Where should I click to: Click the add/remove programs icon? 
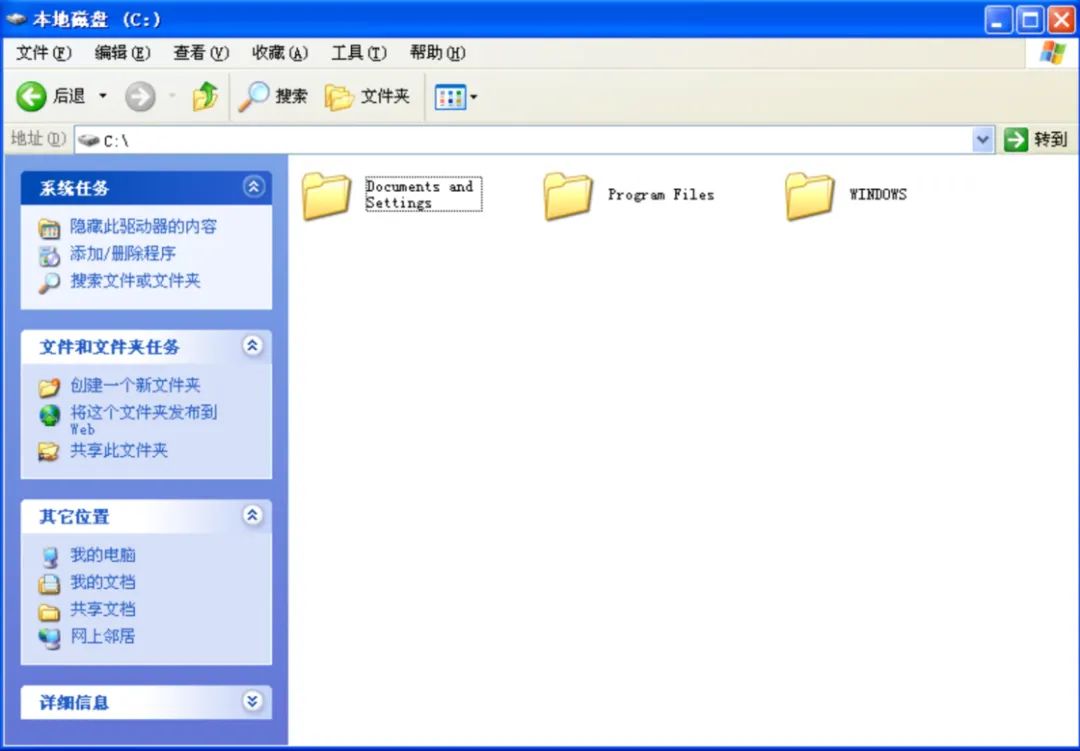coord(49,256)
